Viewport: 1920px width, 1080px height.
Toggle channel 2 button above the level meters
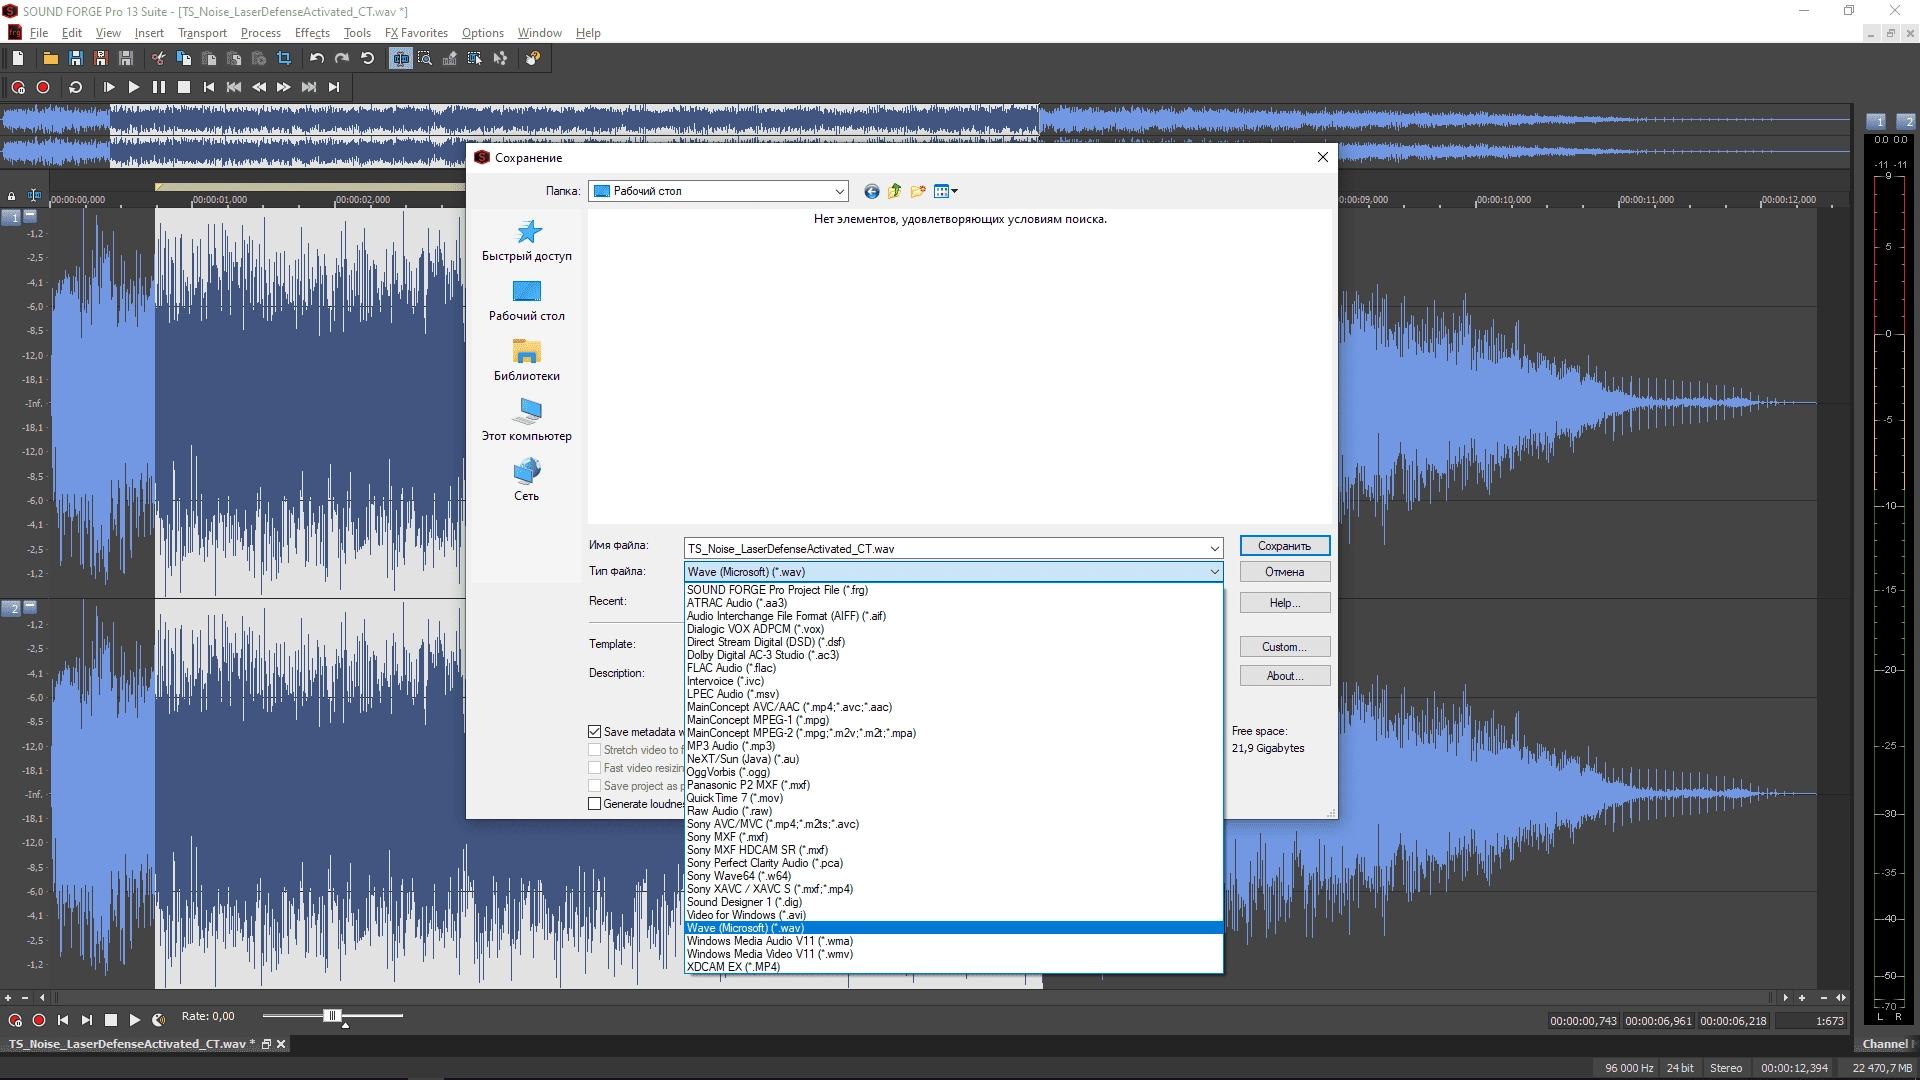(1906, 121)
